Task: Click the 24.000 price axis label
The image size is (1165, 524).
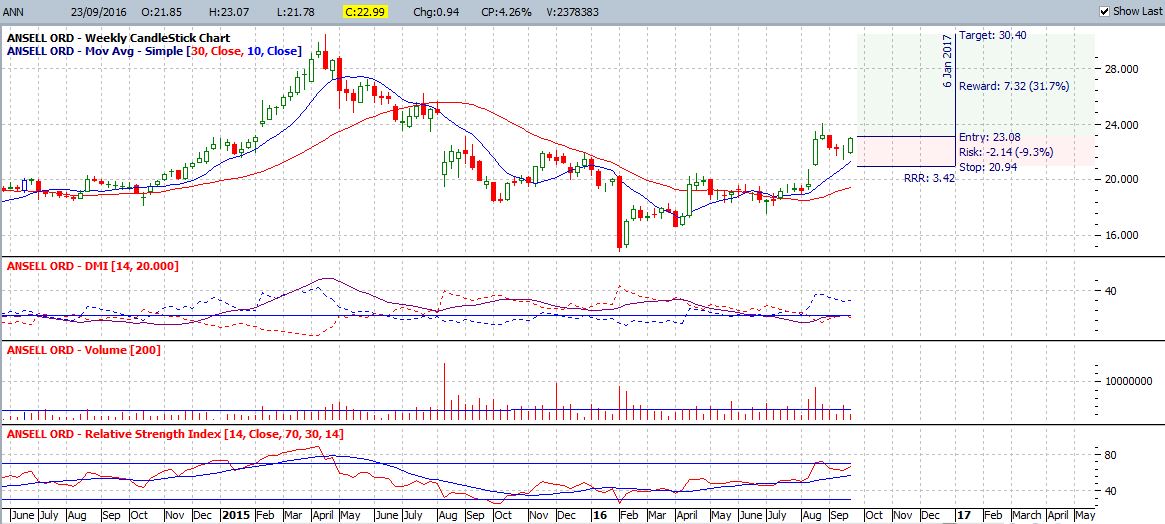Action: pyautogui.click(x=1123, y=125)
